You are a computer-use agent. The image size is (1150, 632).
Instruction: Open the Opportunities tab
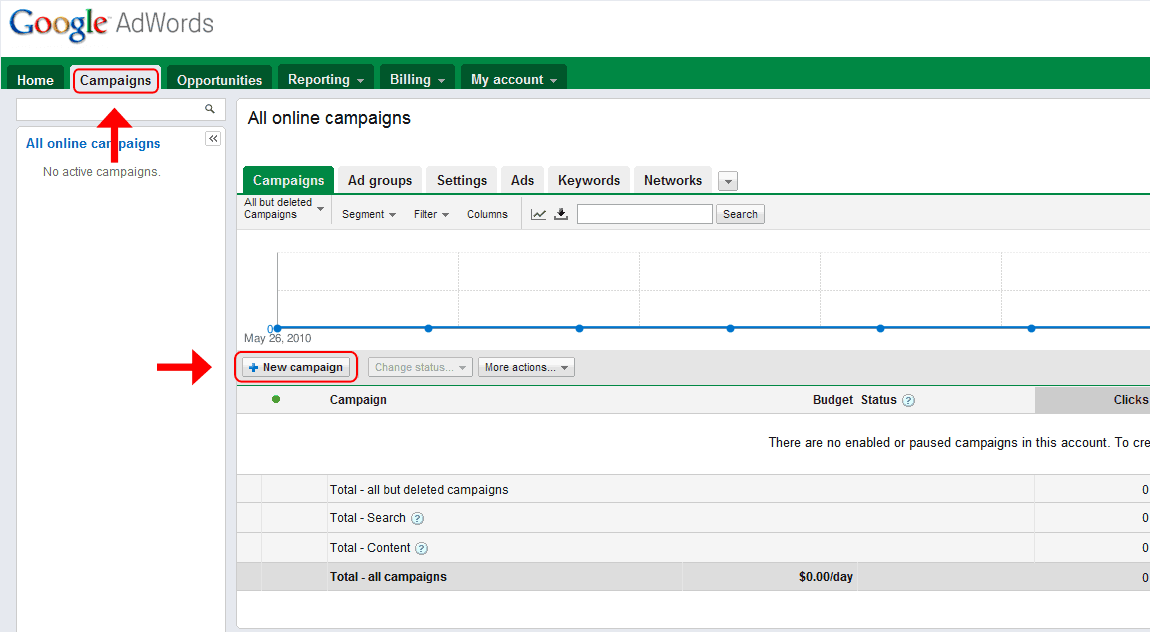point(219,80)
